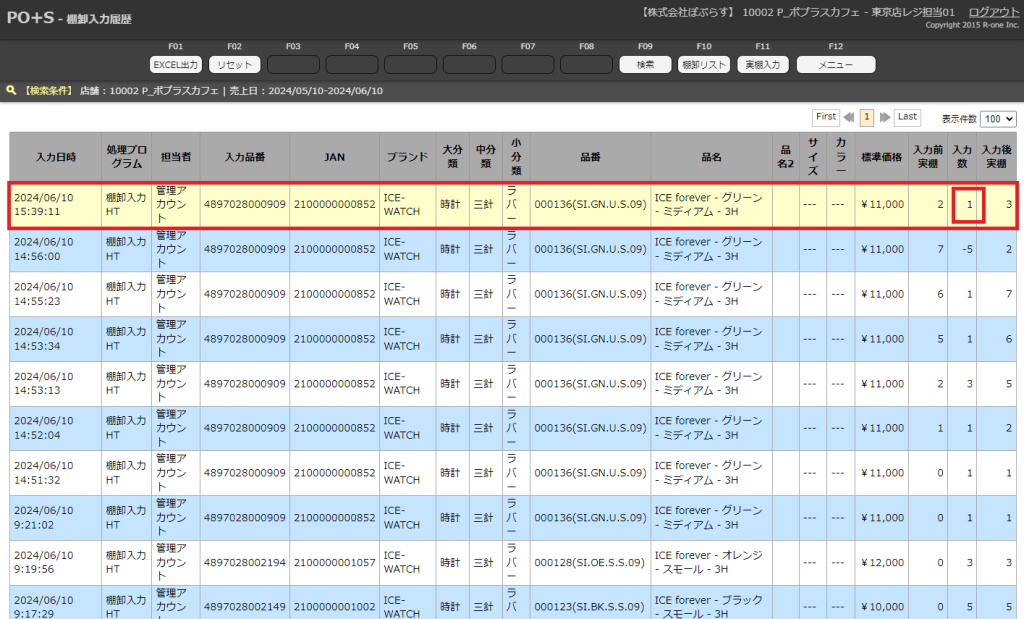Go to next page using double-right arrow
This screenshot has width=1024, height=619.
coord(884,117)
